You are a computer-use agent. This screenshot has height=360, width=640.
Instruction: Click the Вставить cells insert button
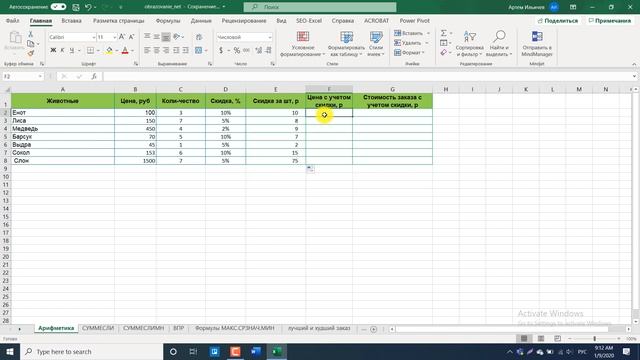tap(412, 33)
